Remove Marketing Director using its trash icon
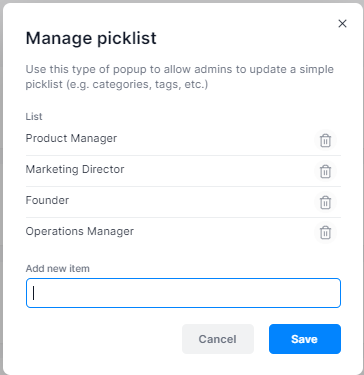Screen dimensions: 364x375 click(x=325, y=171)
